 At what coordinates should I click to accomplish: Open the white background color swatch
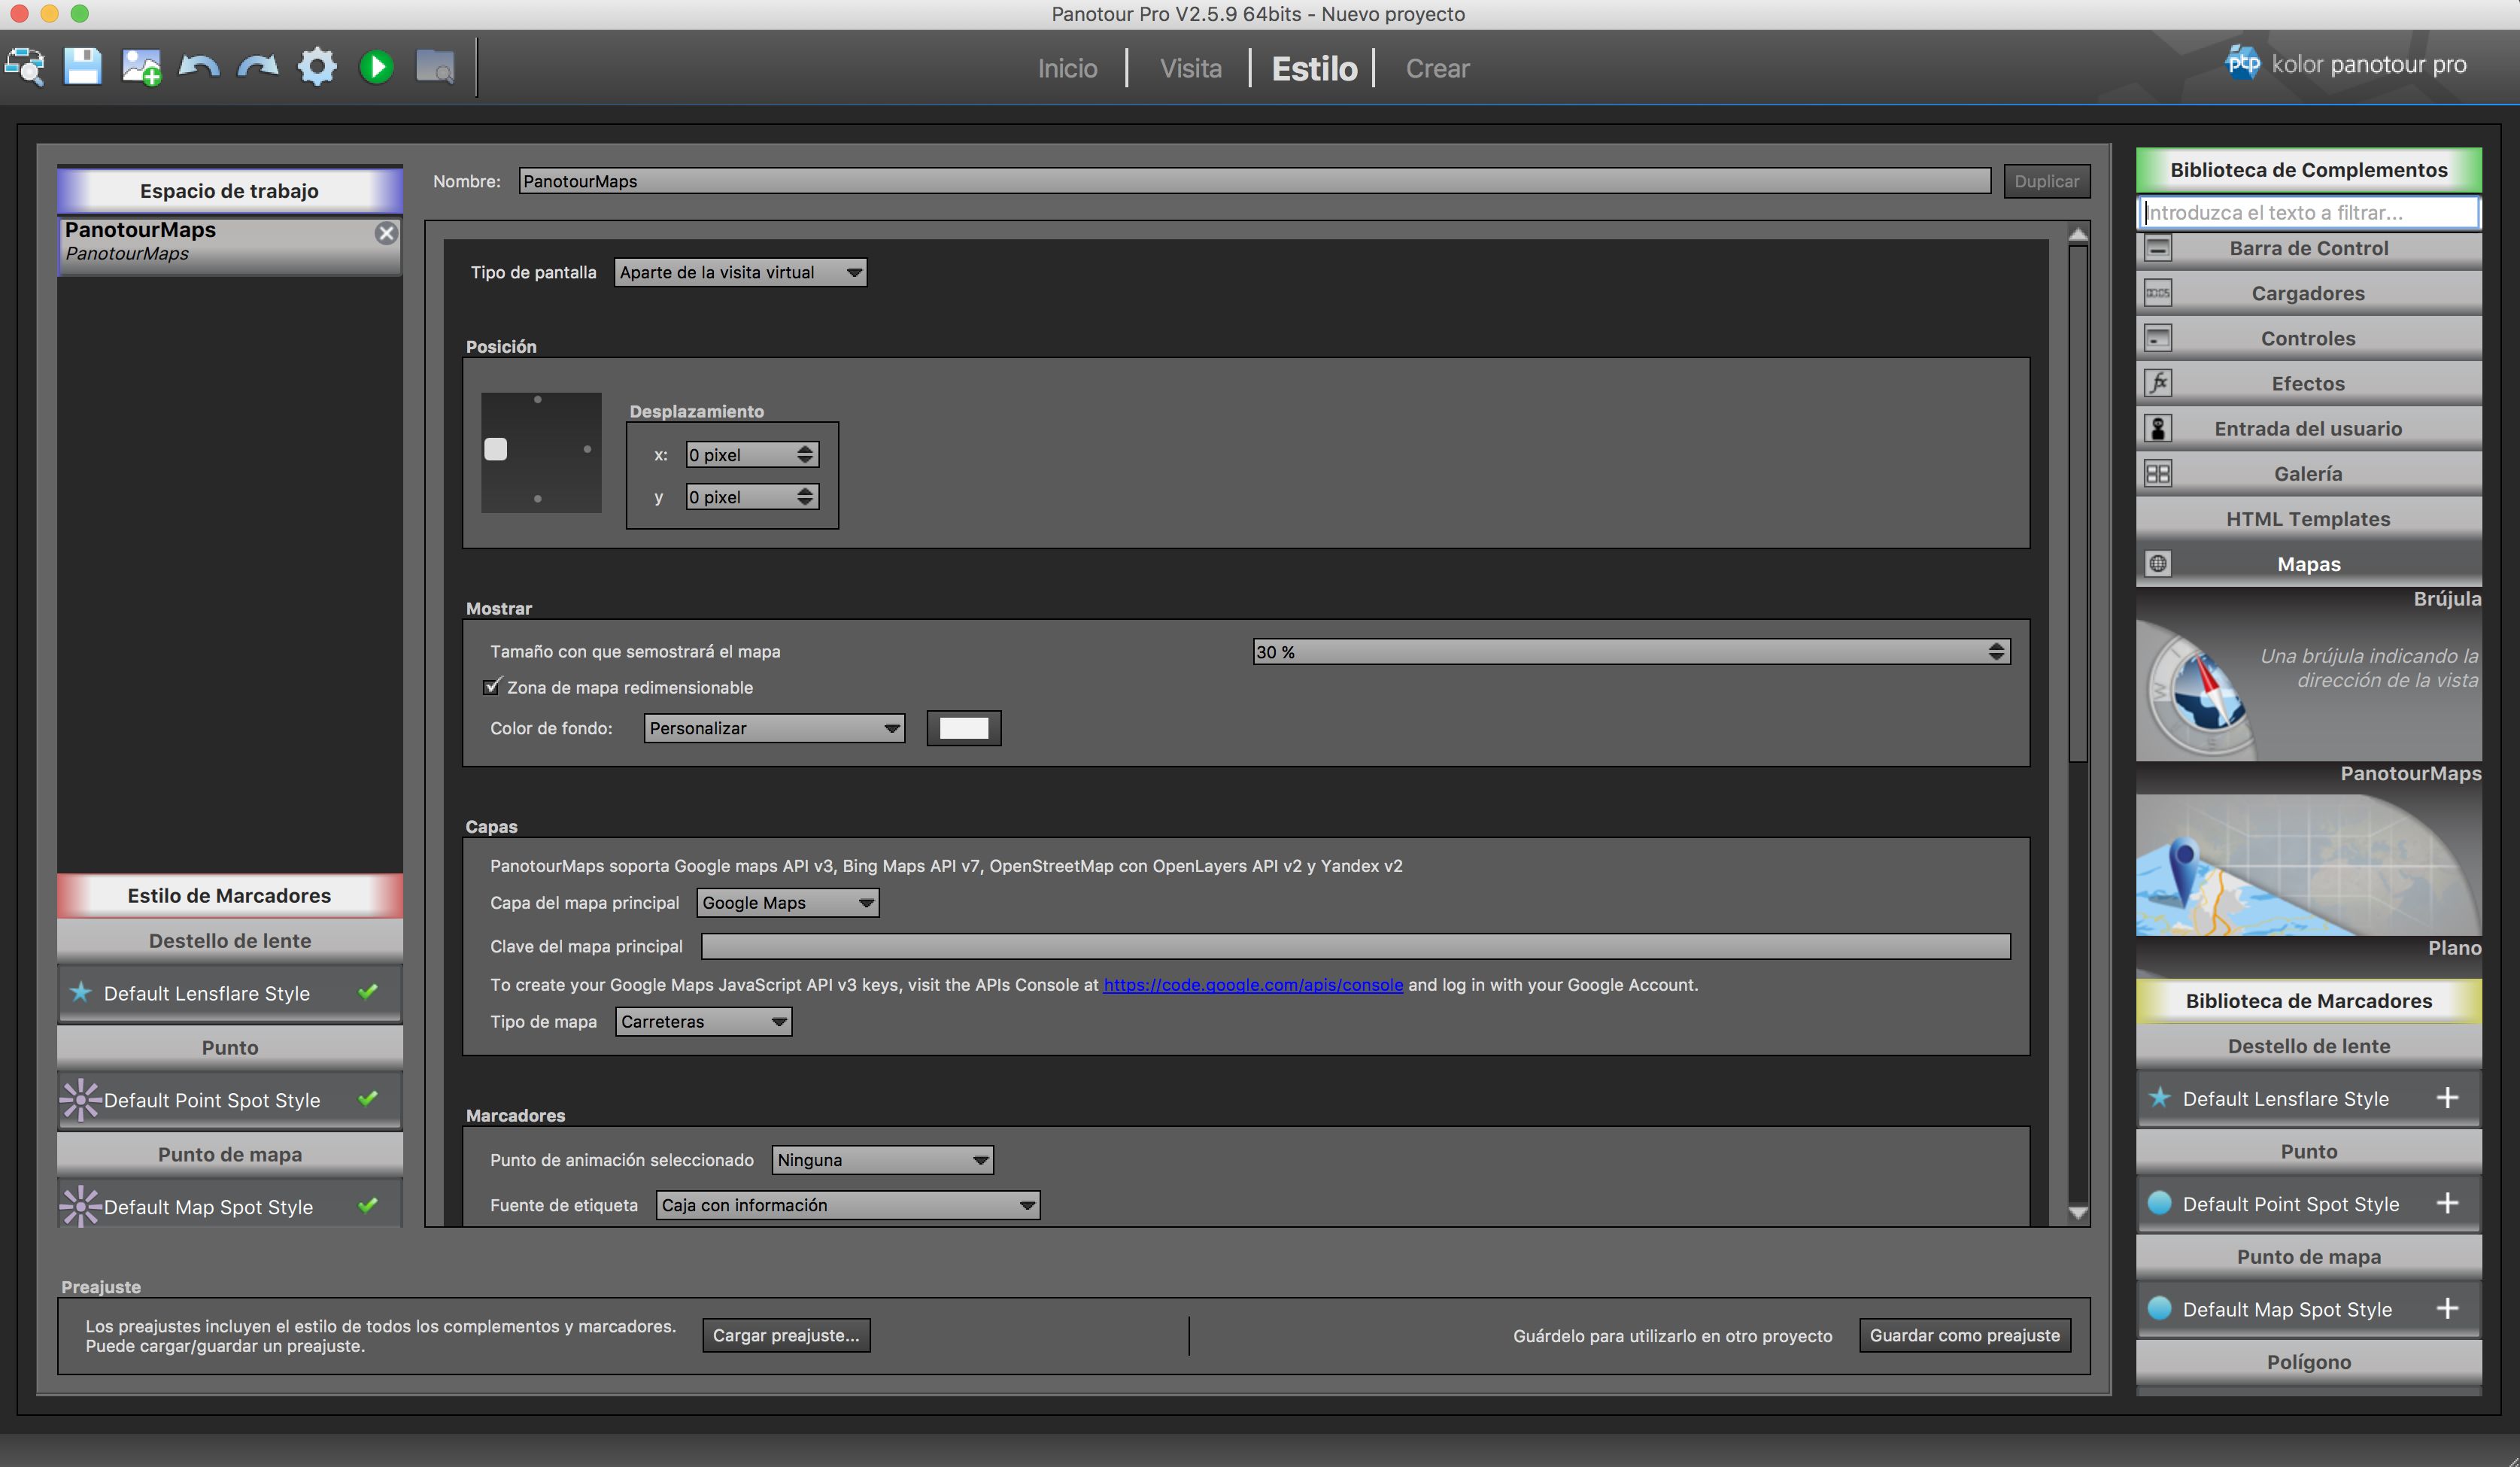click(x=964, y=728)
